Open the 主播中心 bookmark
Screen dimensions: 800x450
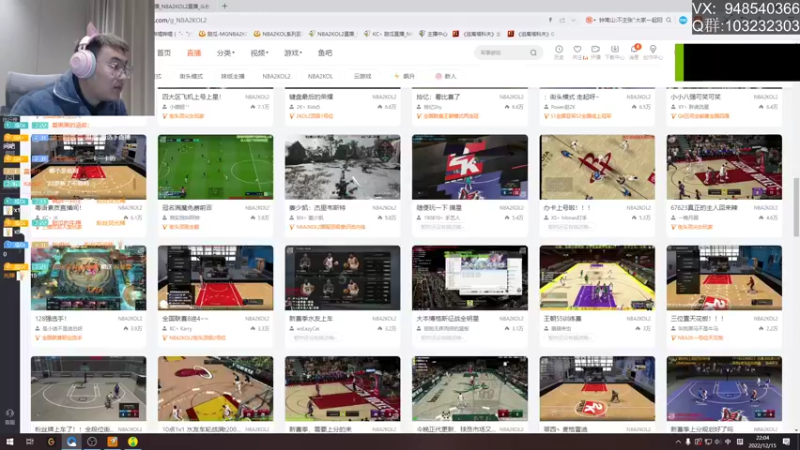(x=433, y=34)
